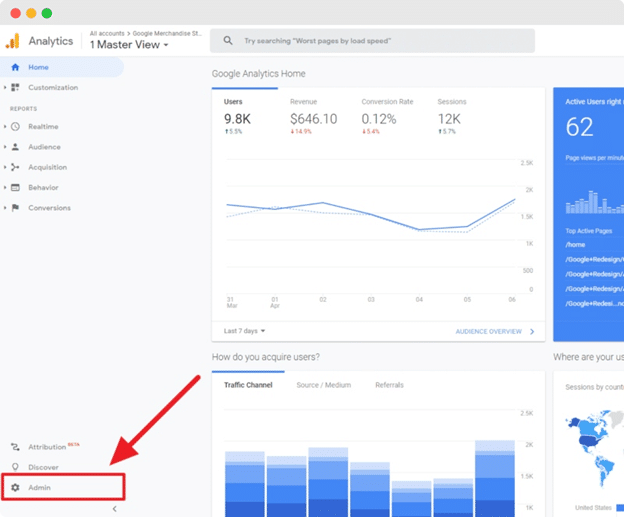
Task: Open the 1 Master View dropdown
Action: tap(129, 45)
